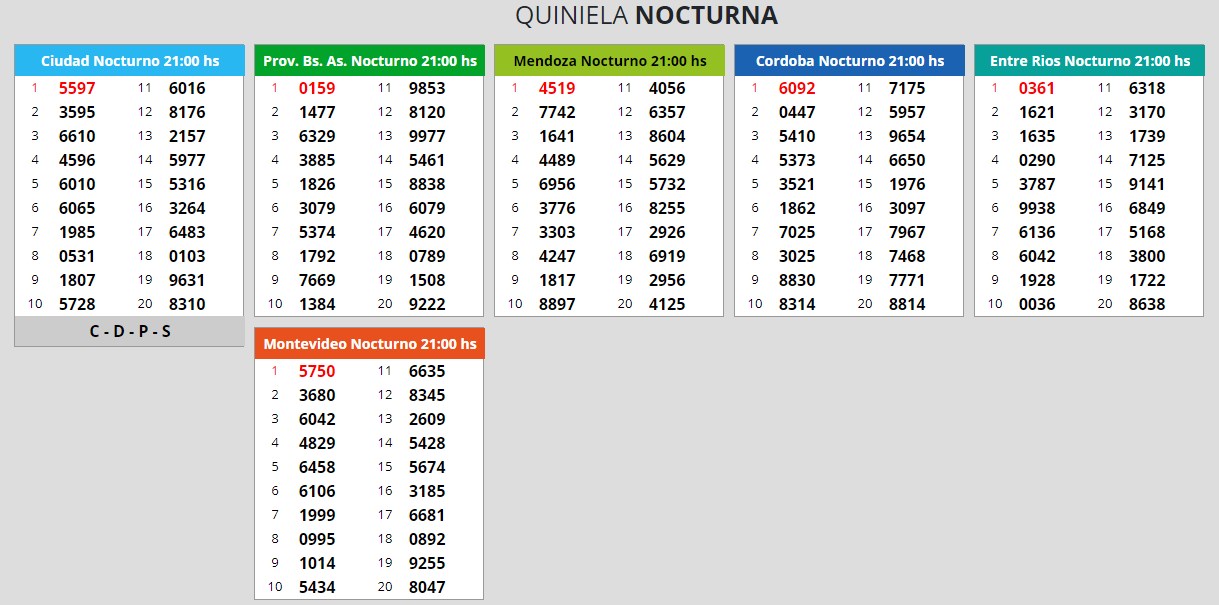Click Ciudad's red first prize number 5597
The image size is (1219, 605).
pos(77,88)
